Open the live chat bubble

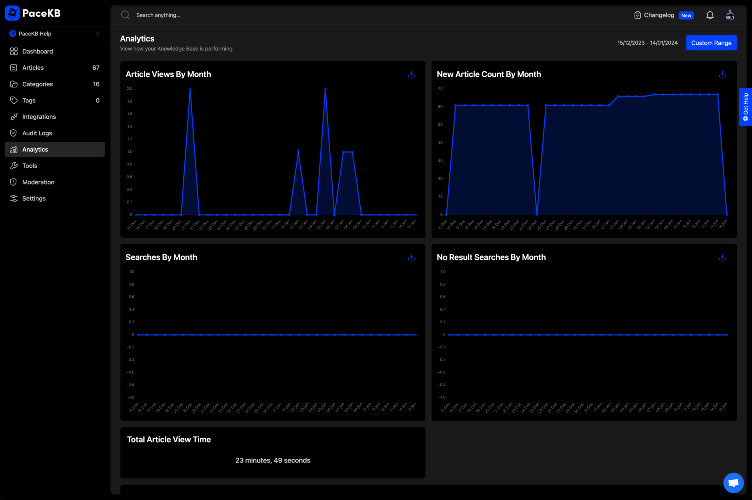pyautogui.click(x=733, y=483)
